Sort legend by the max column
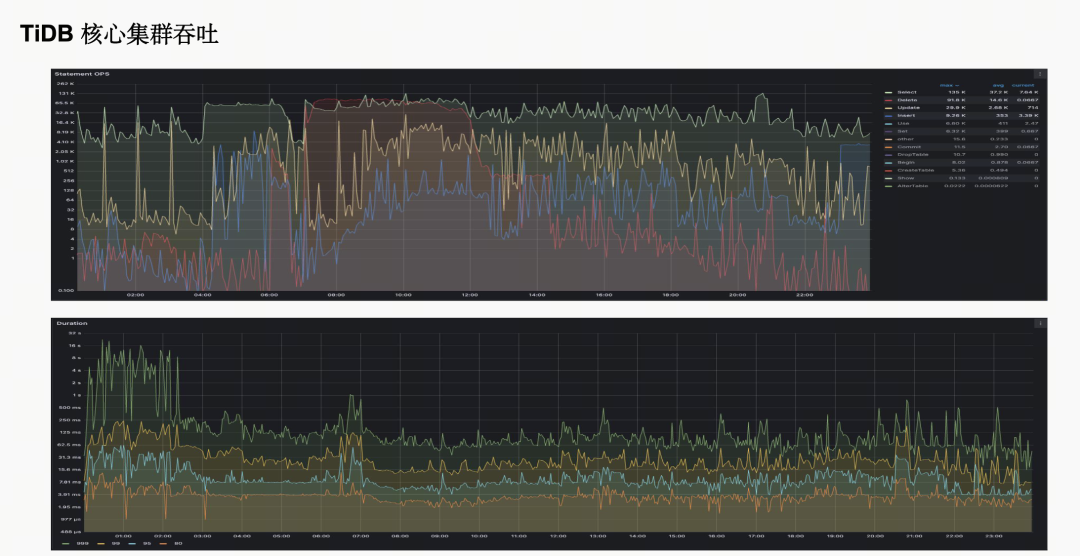The height and width of the screenshot is (556, 1080). (x=949, y=85)
